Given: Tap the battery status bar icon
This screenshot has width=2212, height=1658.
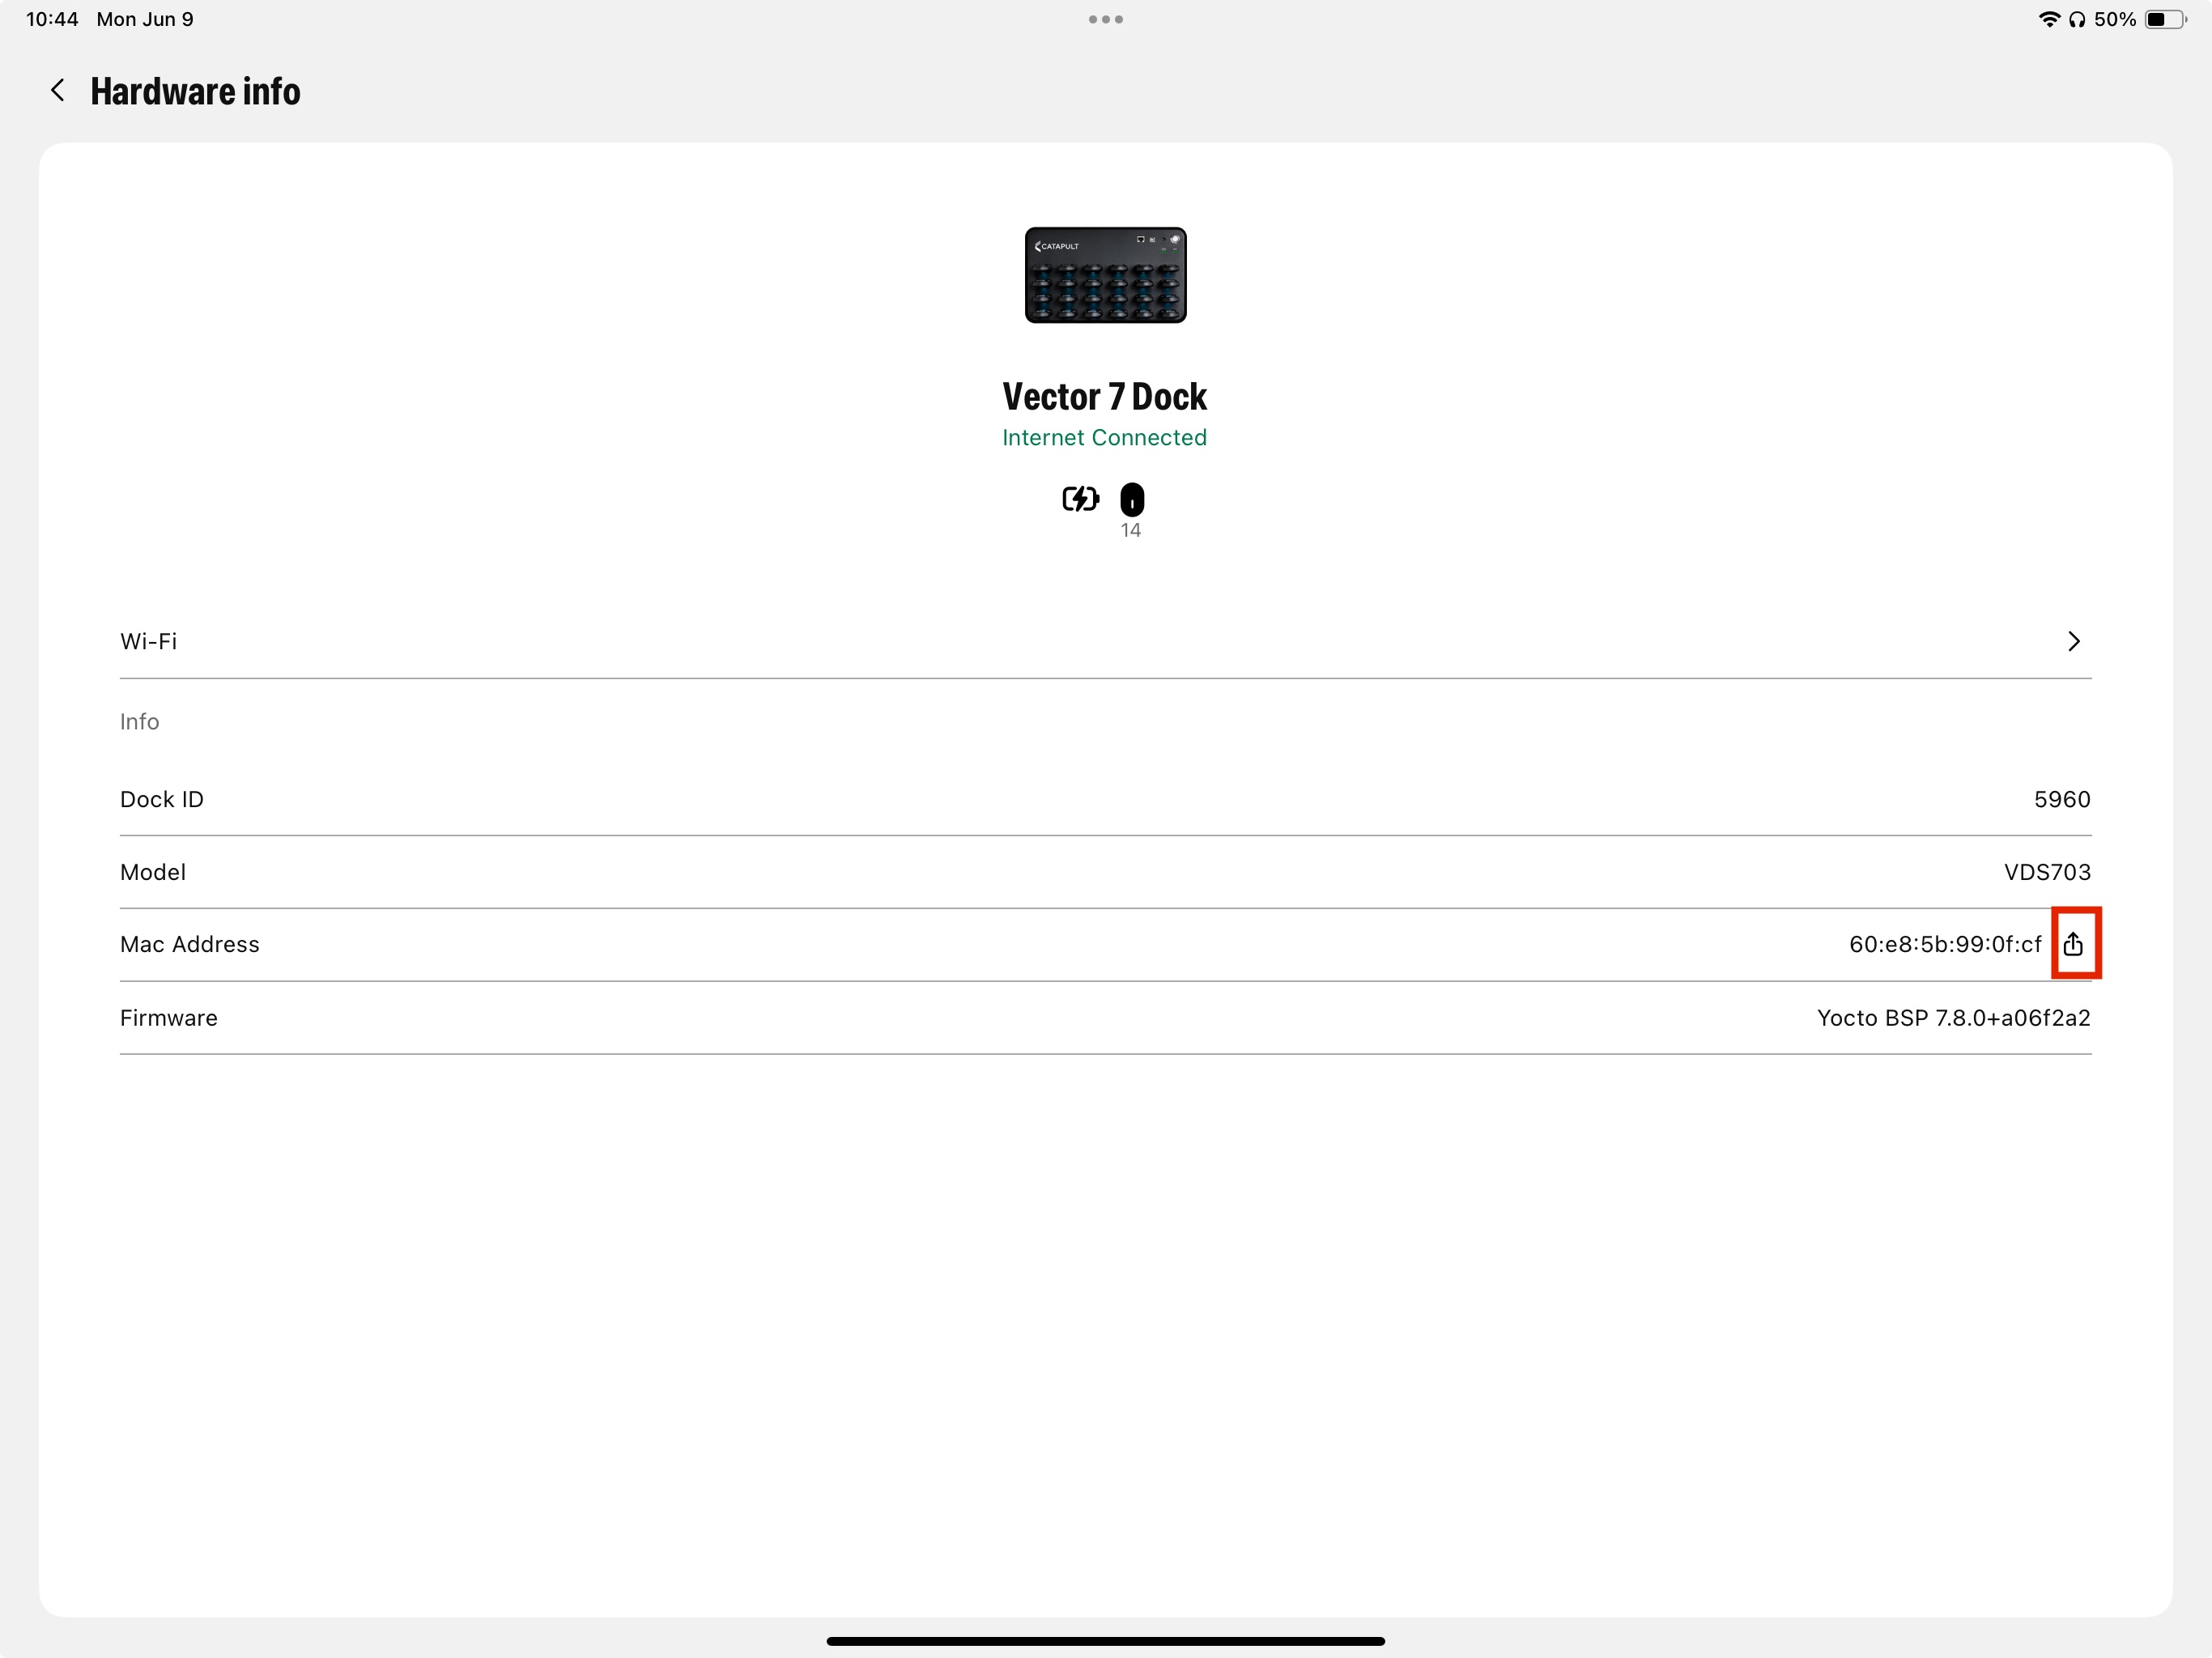Looking at the screenshot, I should tap(2165, 19).
